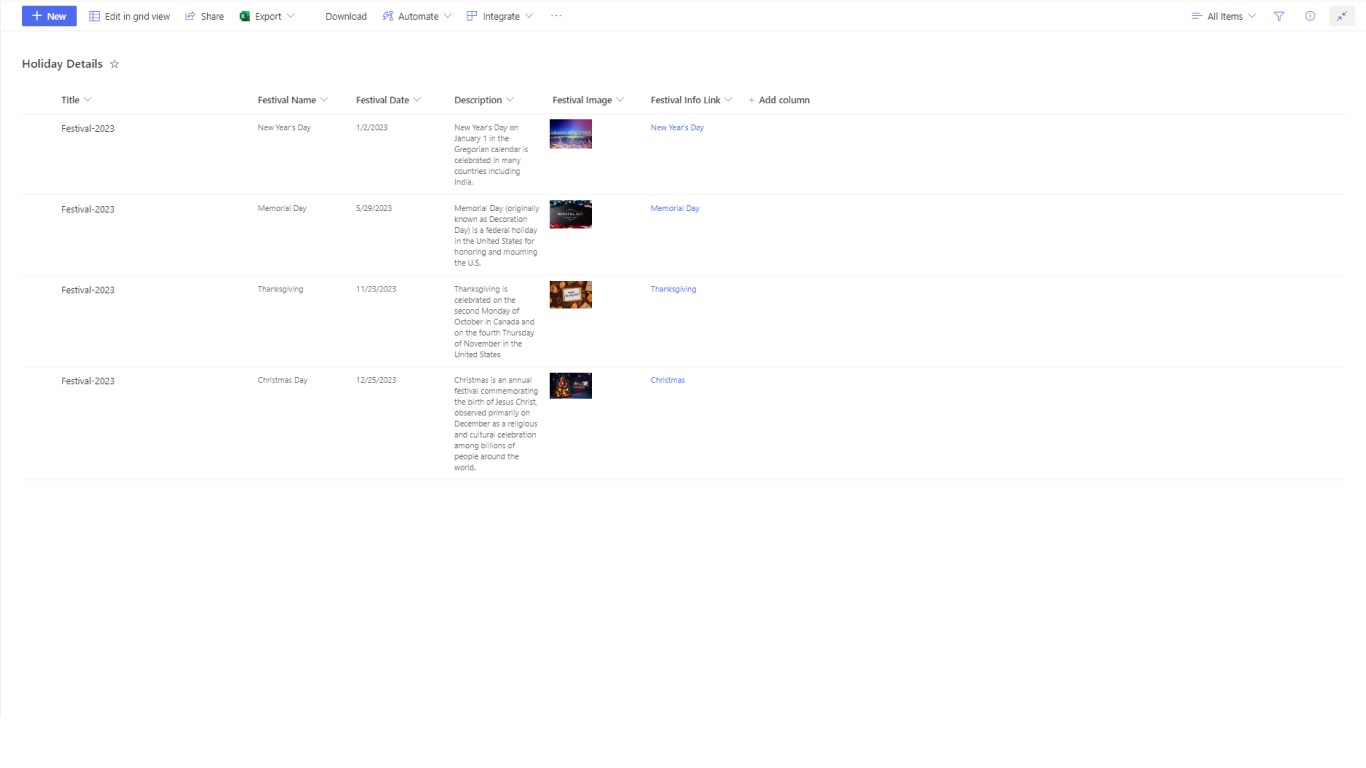This screenshot has width=1366, height=768.
Task: Expand the Automate dropdown arrow
Action: pos(447,16)
